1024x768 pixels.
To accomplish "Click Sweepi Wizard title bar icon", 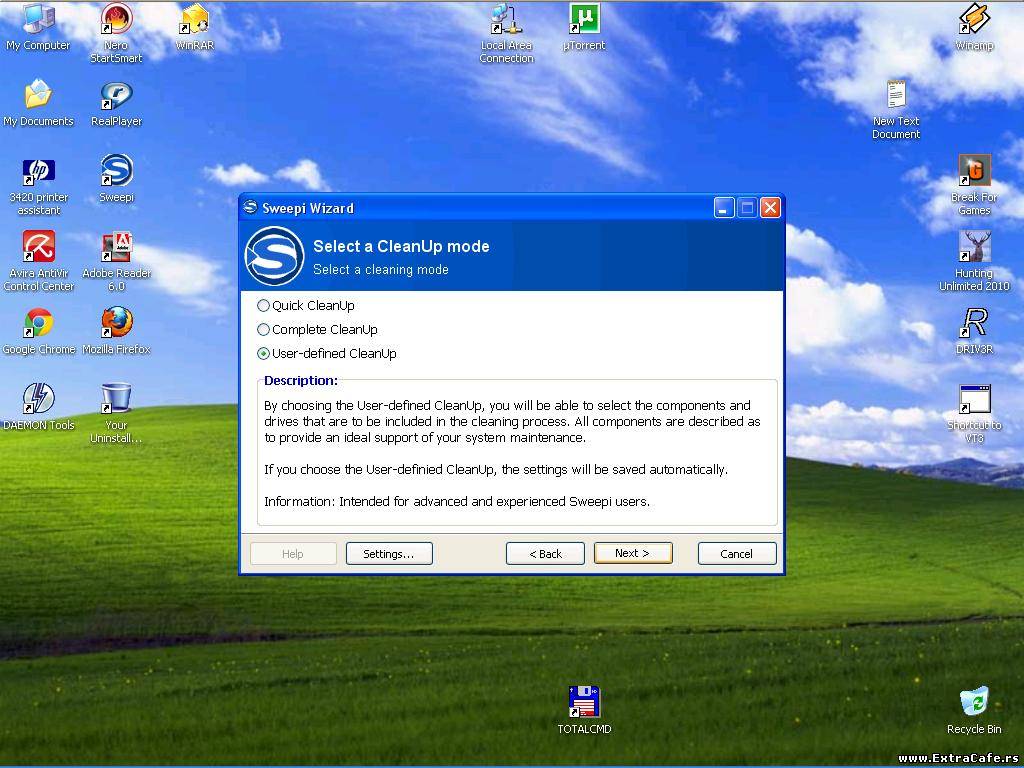I will 250,208.
